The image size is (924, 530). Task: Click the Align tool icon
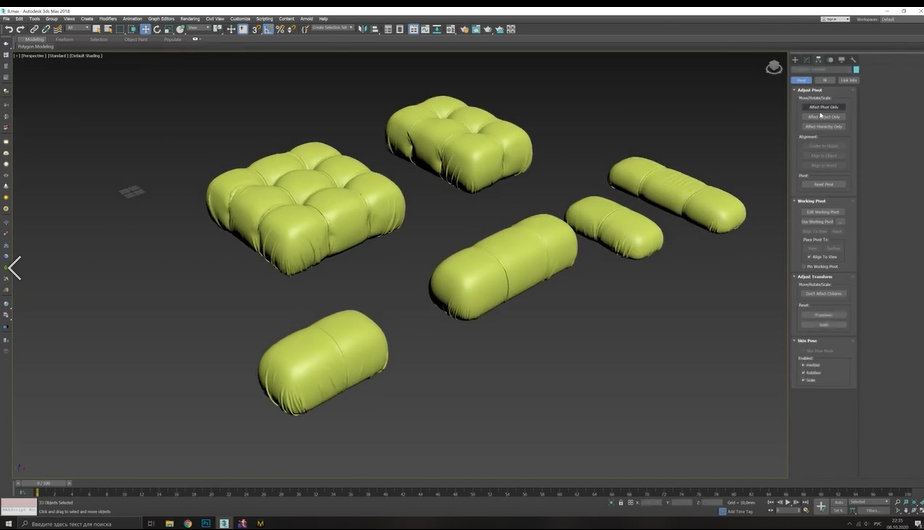[x=374, y=29]
